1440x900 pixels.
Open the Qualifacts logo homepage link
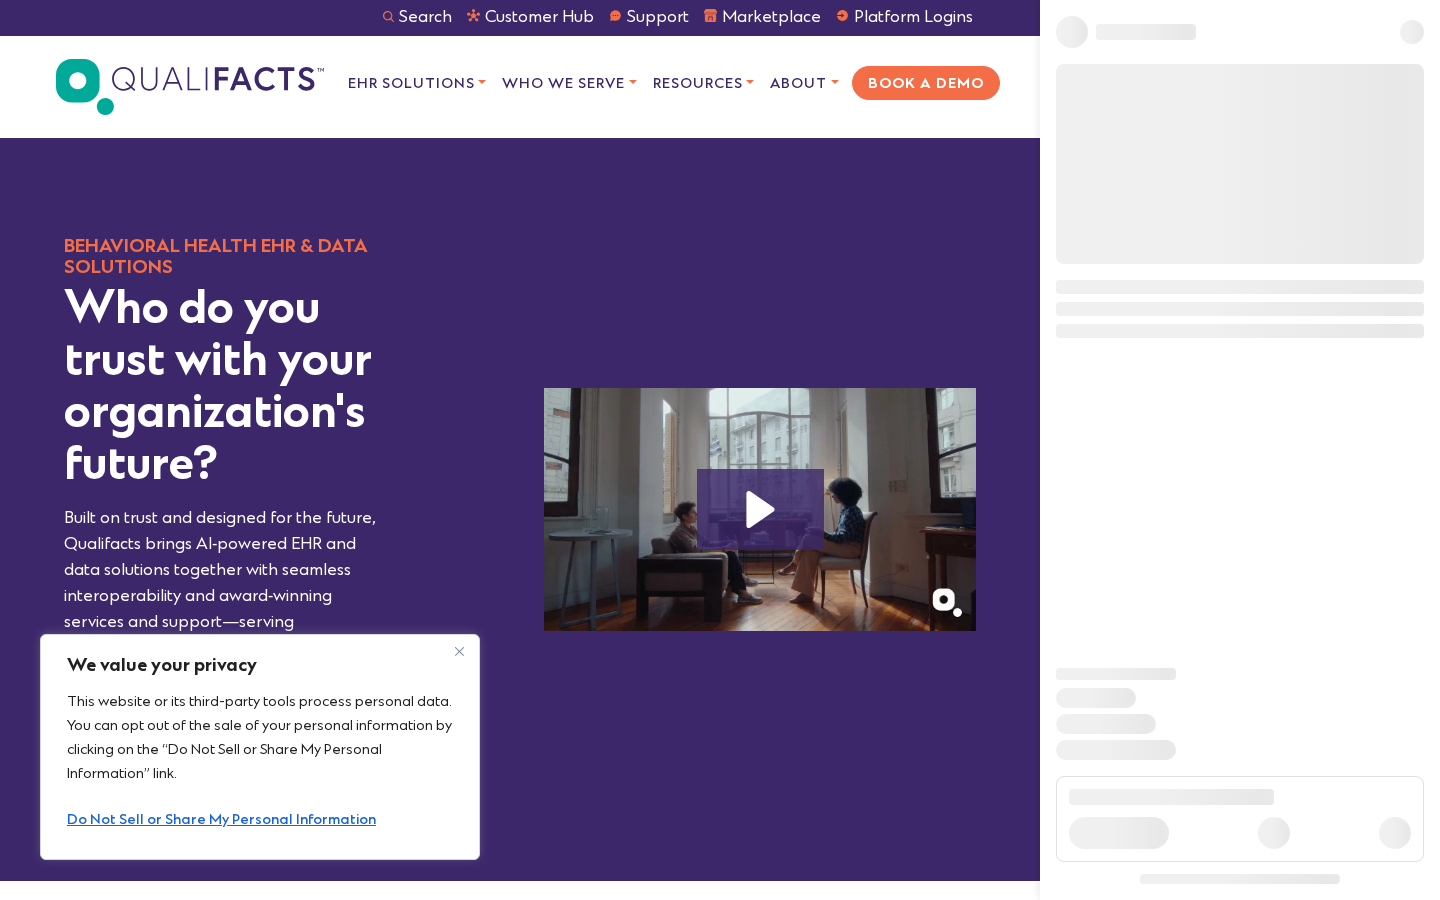coord(190,86)
